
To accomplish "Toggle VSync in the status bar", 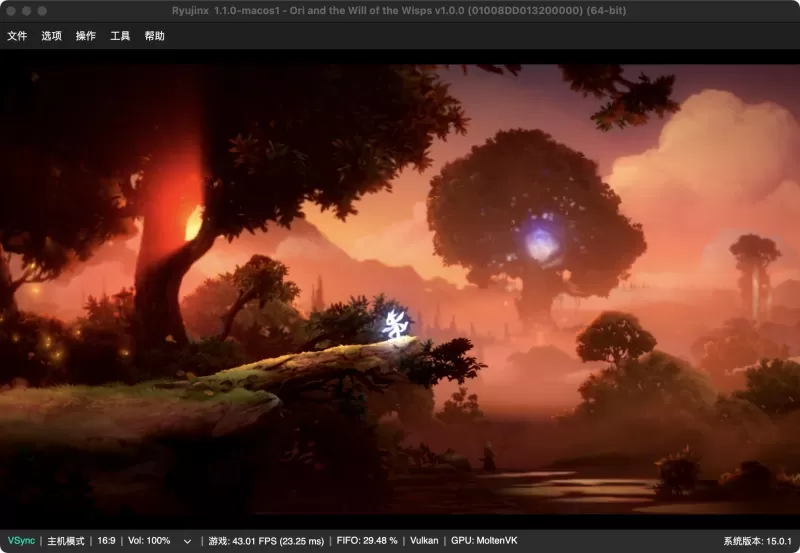I will click(x=21, y=541).
